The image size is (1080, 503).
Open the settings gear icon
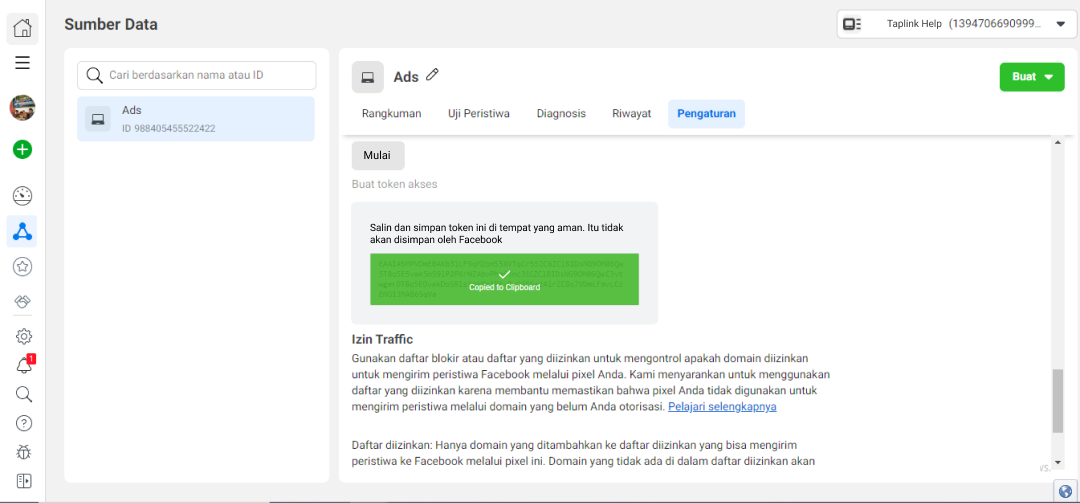click(x=23, y=336)
